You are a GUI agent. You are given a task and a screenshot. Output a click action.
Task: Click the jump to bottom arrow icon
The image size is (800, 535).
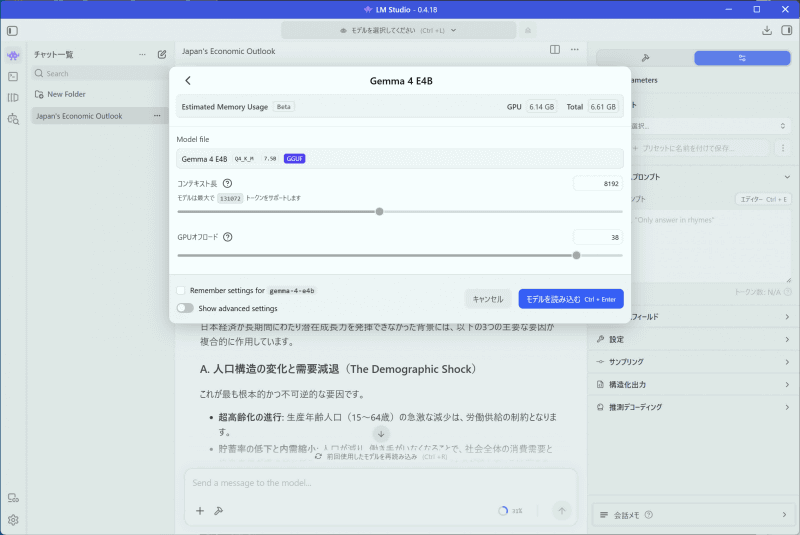pyautogui.click(x=381, y=434)
